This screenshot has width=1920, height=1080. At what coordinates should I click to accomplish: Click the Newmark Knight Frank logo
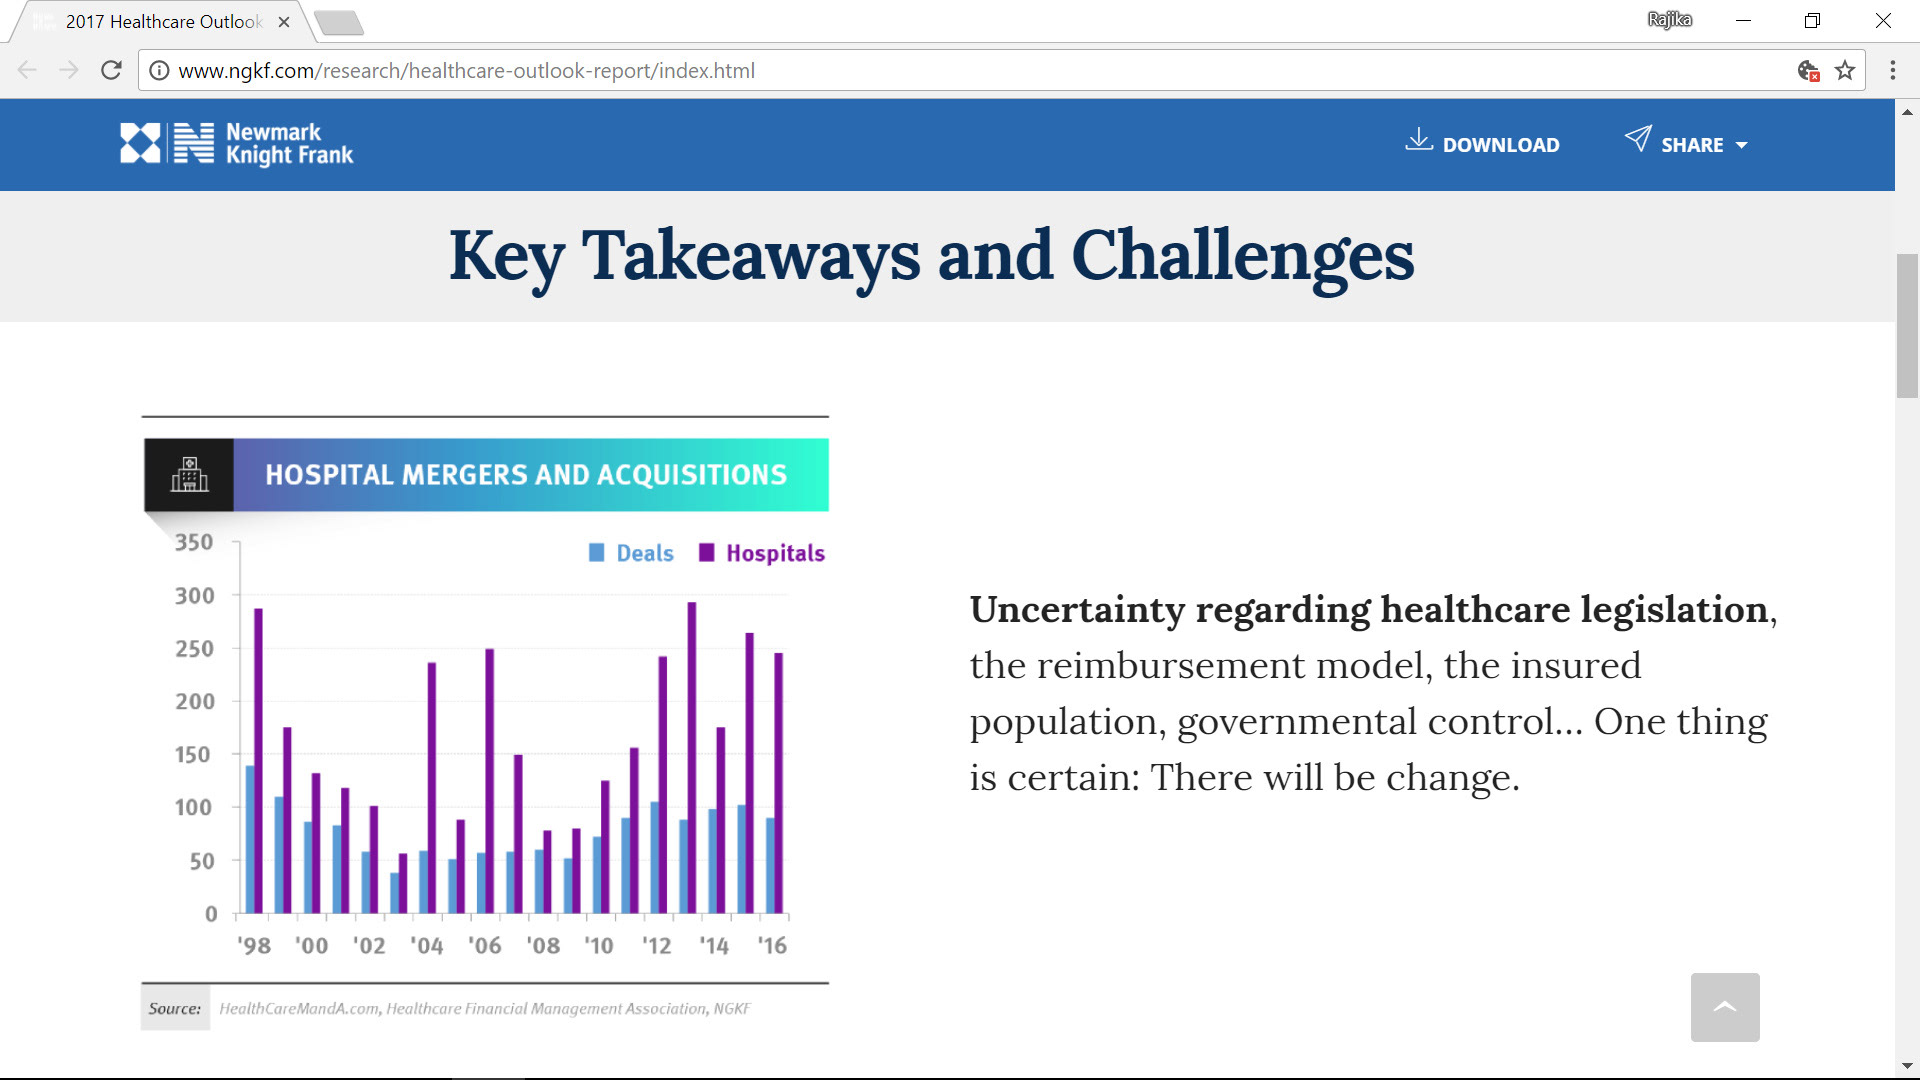237,144
